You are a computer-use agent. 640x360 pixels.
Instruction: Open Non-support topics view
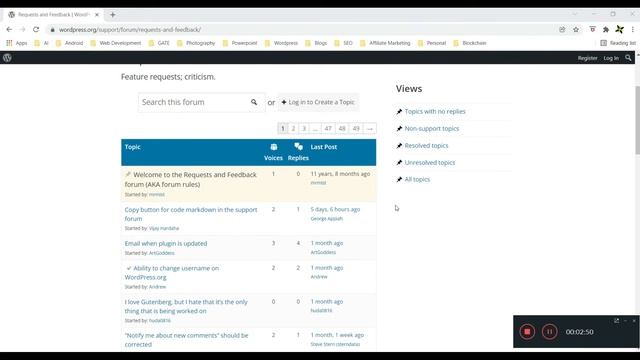[432, 129]
